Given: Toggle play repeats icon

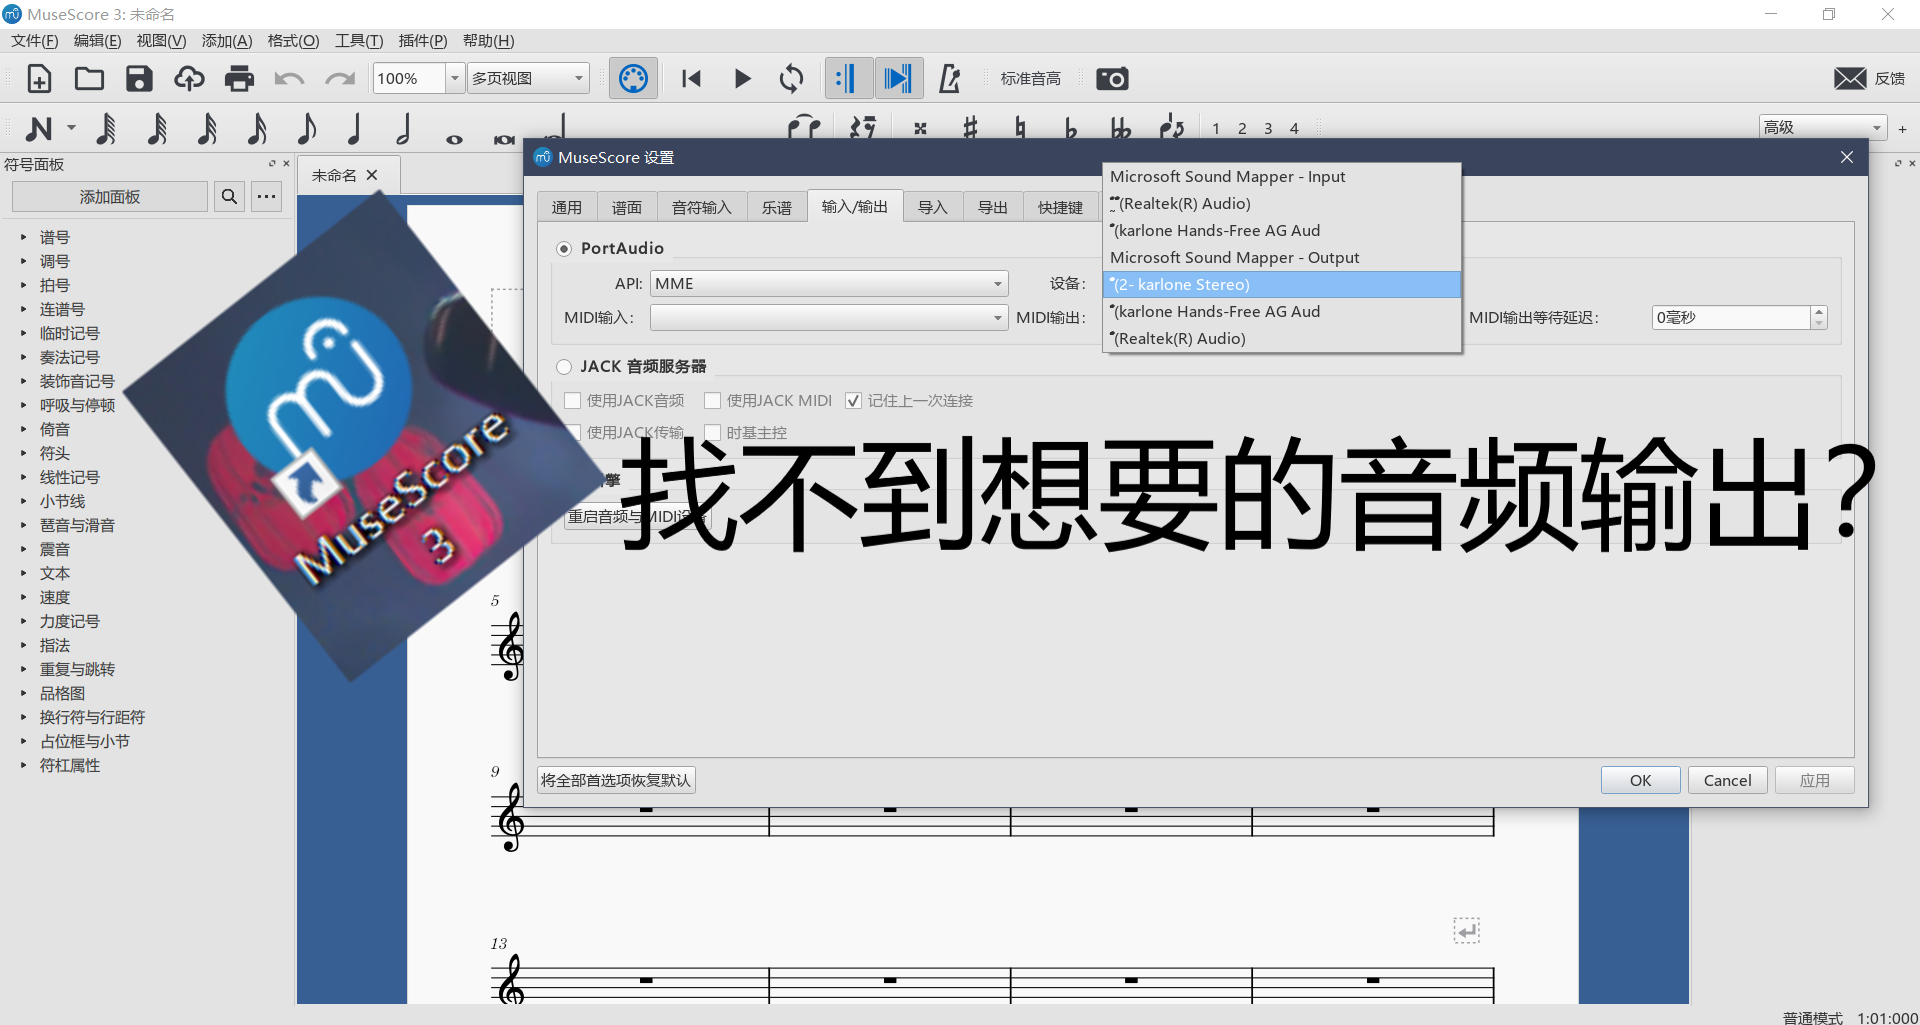Looking at the screenshot, I should point(847,78).
